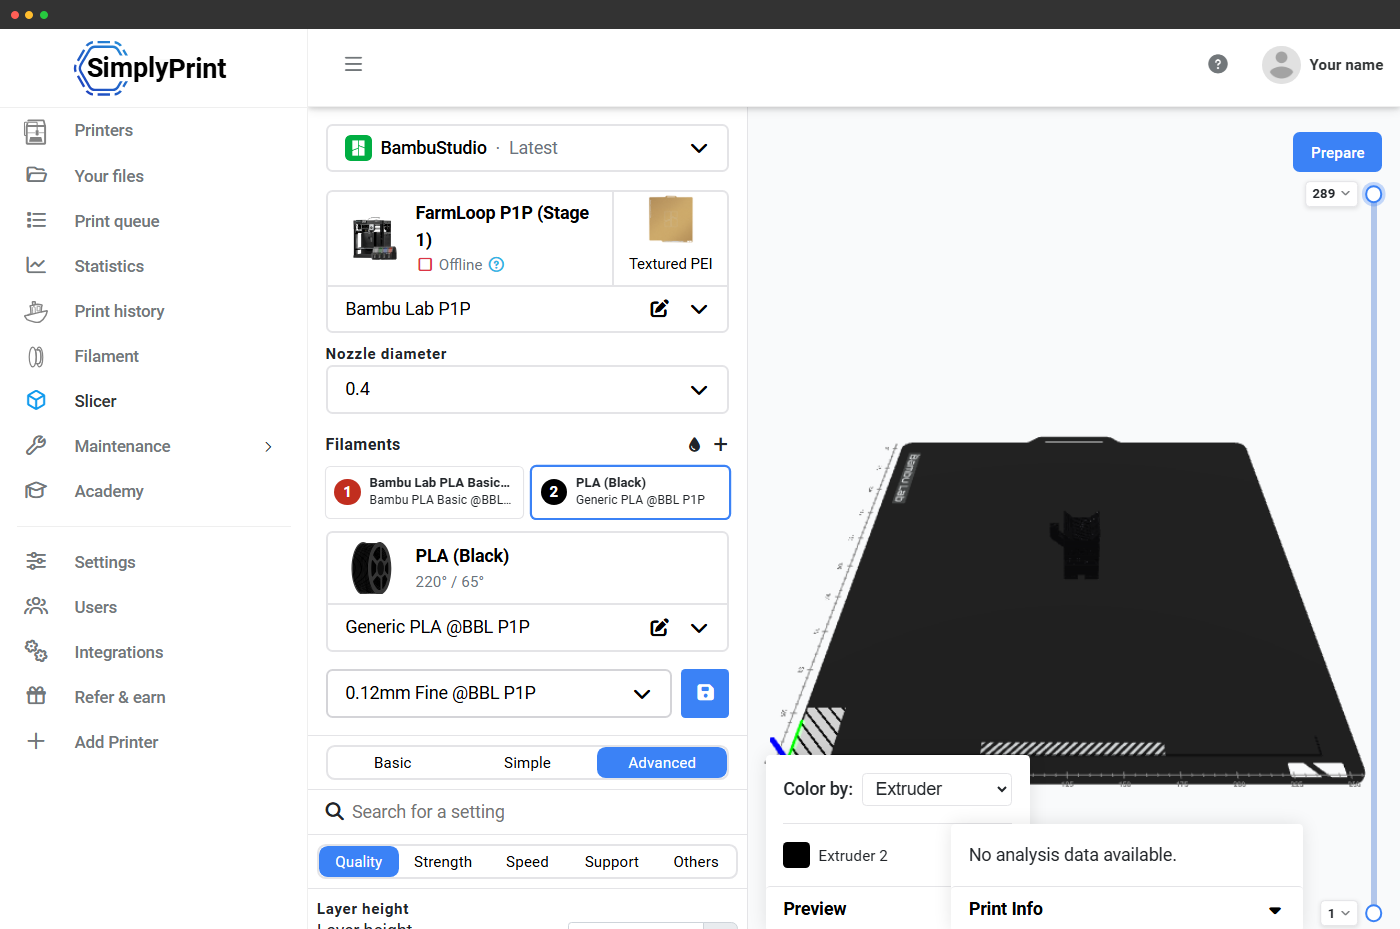Switch to Simple settings mode

click(527, 763)
